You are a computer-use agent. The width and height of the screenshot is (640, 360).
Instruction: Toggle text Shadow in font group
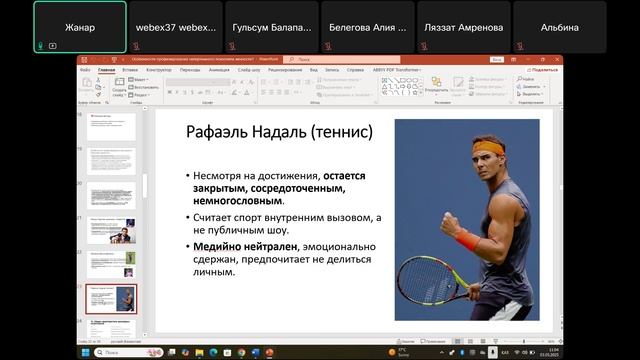[192, 93]
